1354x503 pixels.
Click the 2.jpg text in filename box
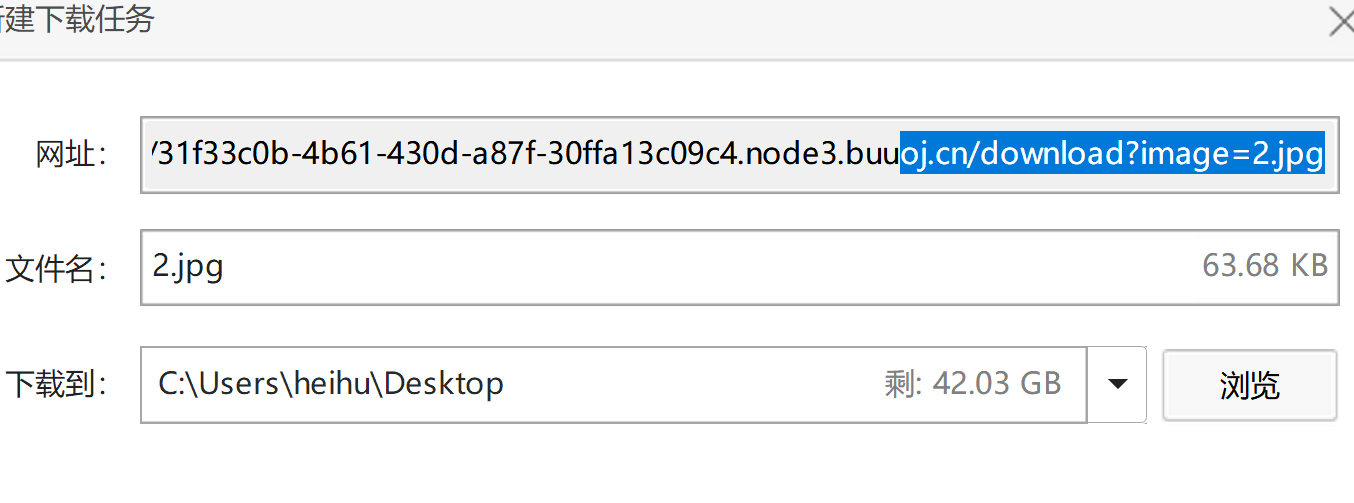tap(188, 266)
